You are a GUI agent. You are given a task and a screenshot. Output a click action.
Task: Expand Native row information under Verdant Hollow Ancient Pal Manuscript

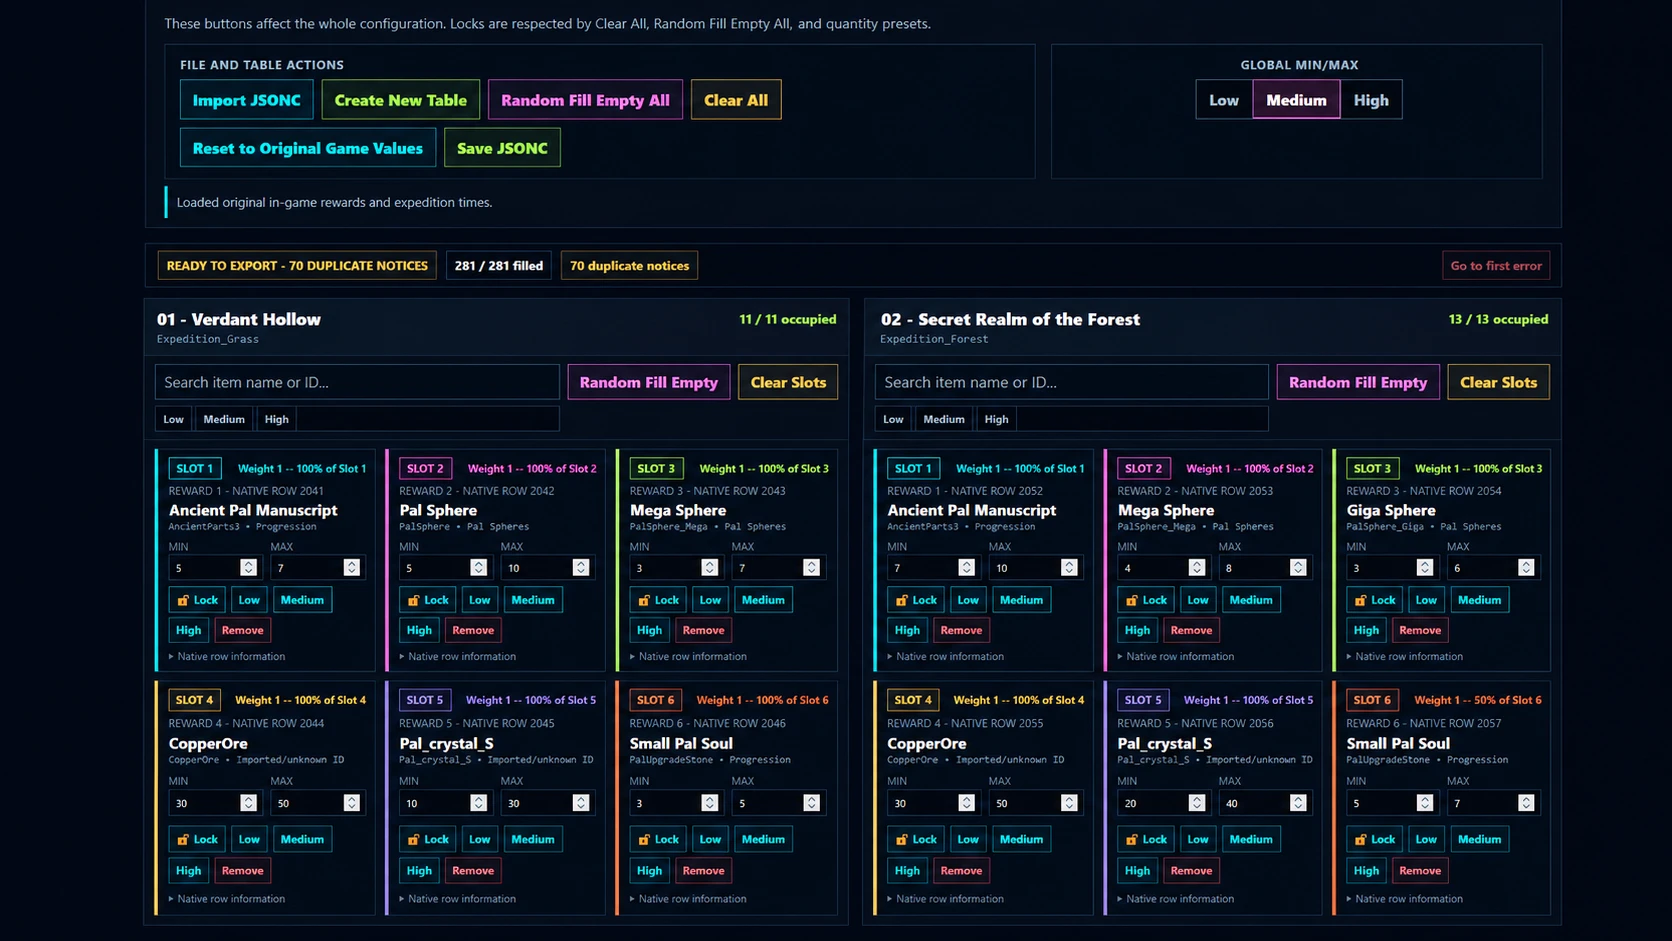[x=227, y=657]
